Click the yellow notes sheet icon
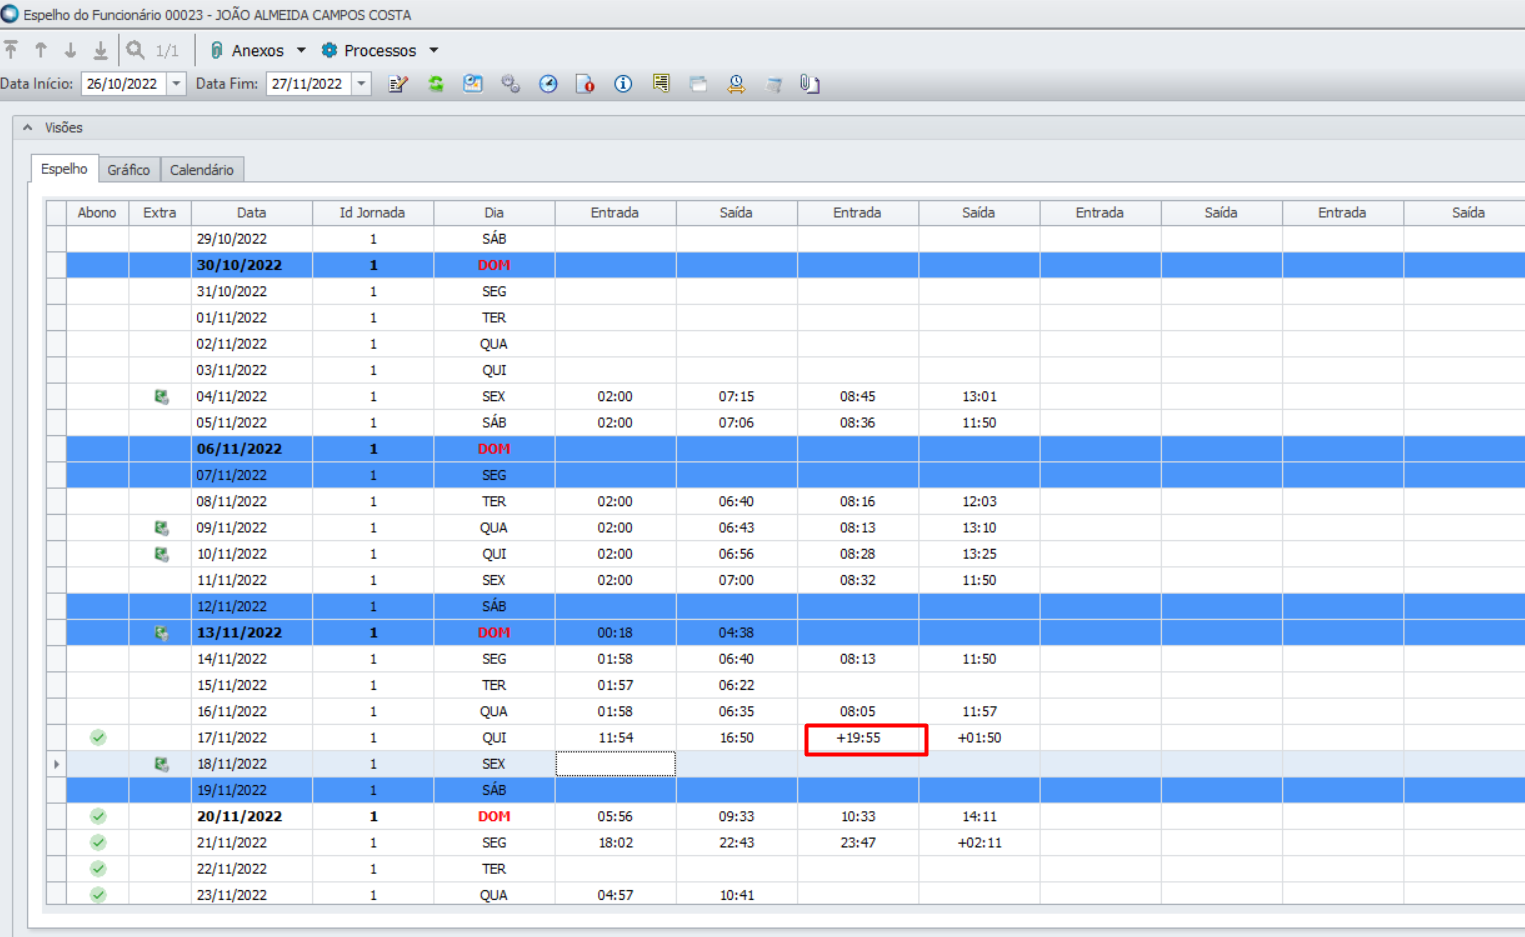 click(x=661, y=84)
